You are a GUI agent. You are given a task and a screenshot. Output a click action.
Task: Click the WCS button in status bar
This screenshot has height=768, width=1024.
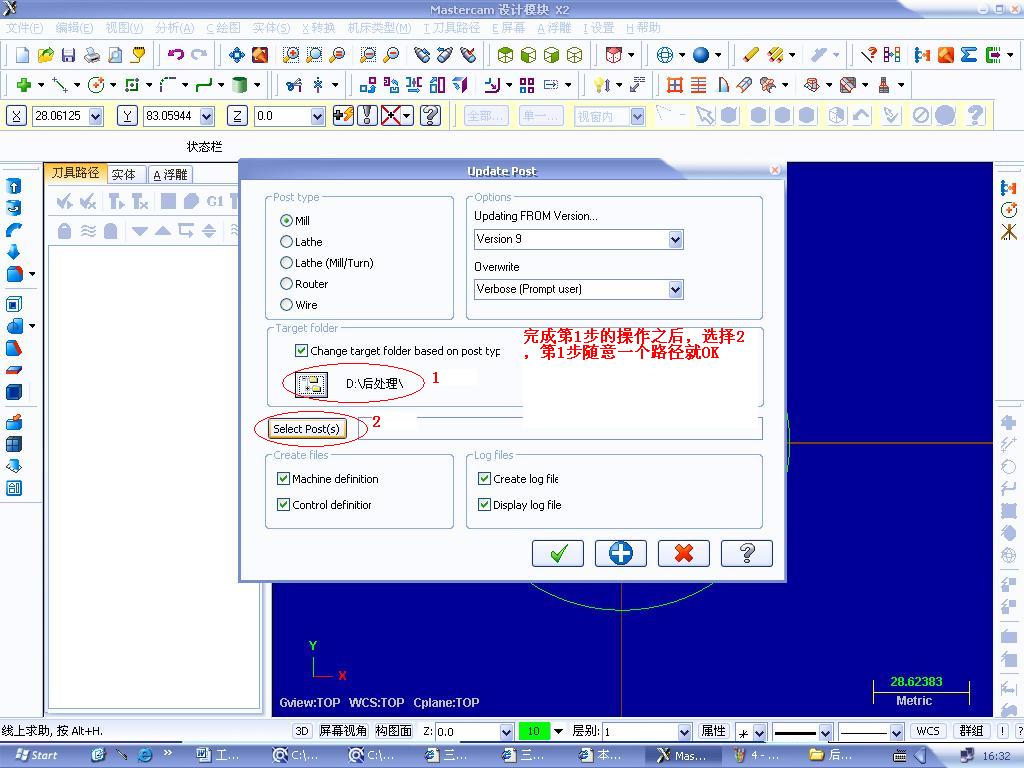click(927, 731)
